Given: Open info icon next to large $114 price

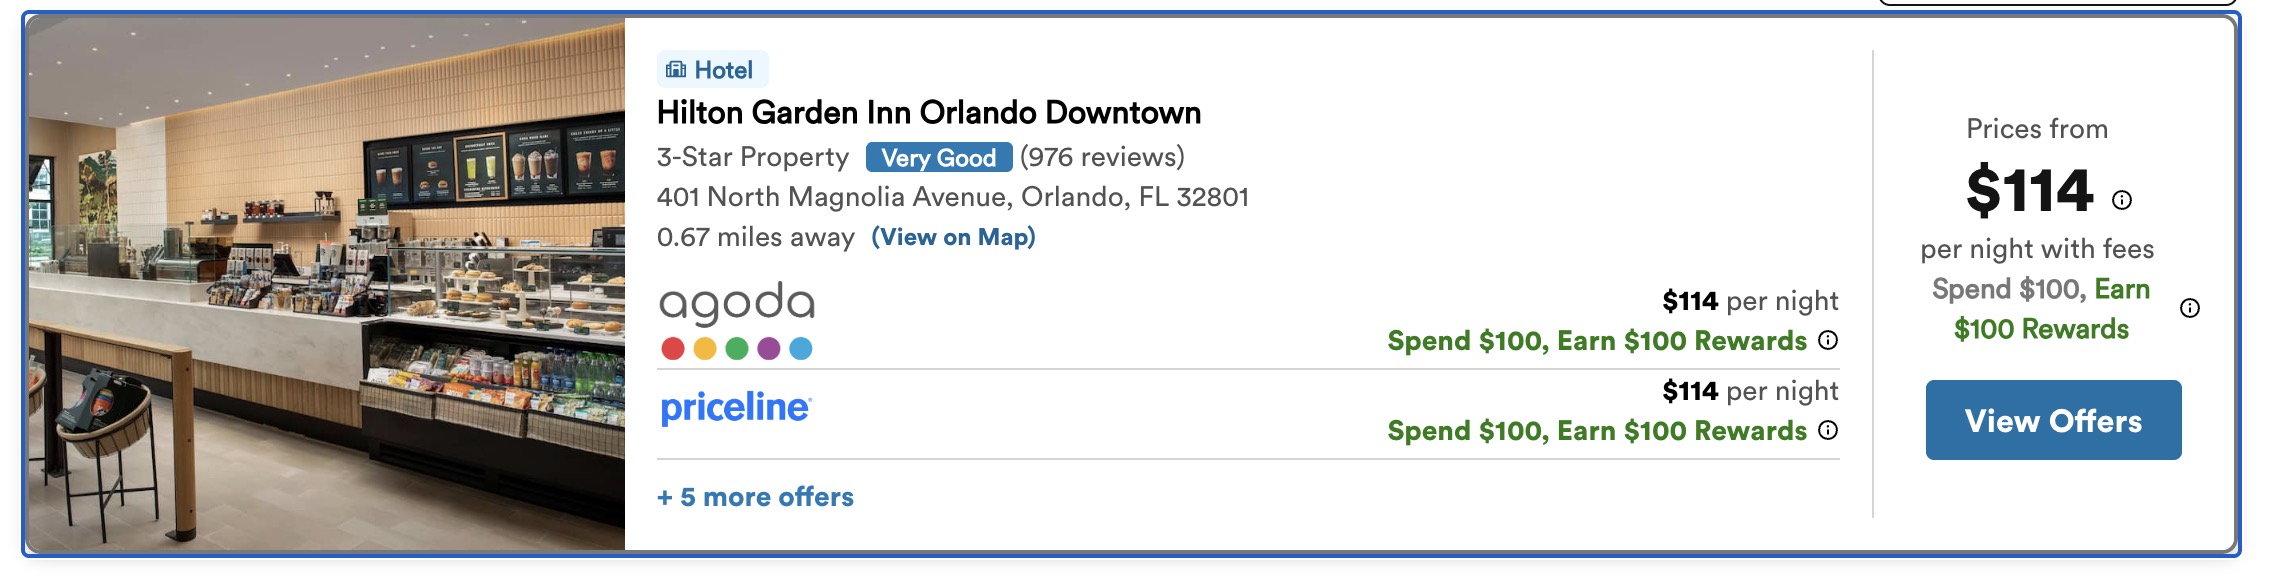Looking at the screenshot, I should (2122, 200).
